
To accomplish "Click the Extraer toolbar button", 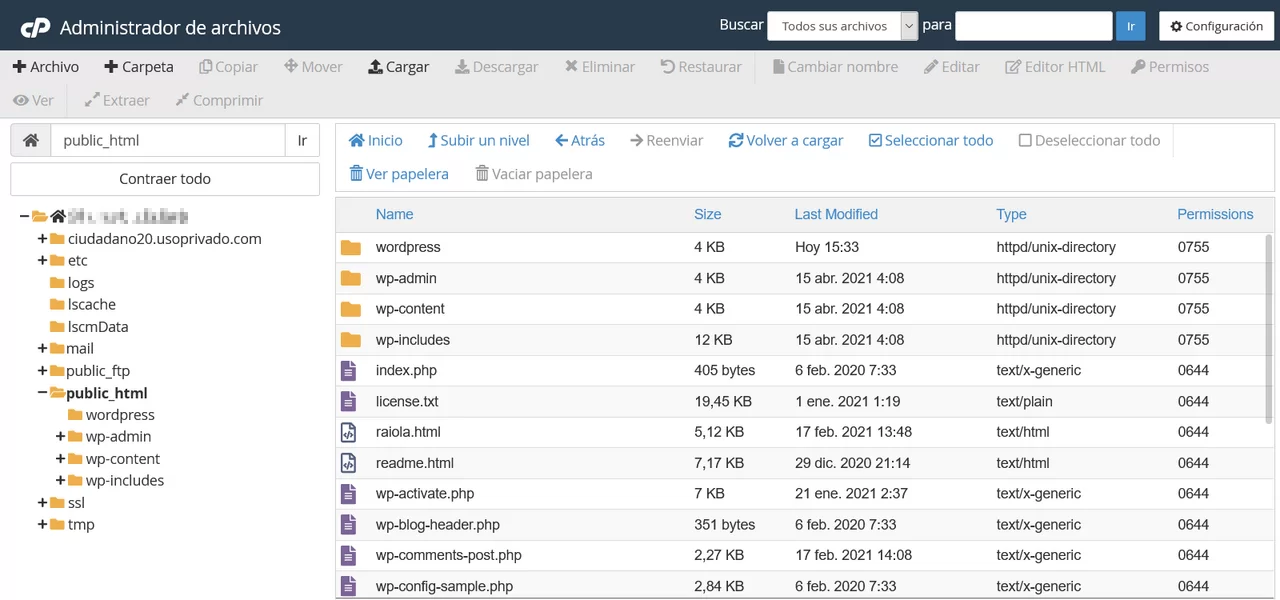I will click(117, 101).
